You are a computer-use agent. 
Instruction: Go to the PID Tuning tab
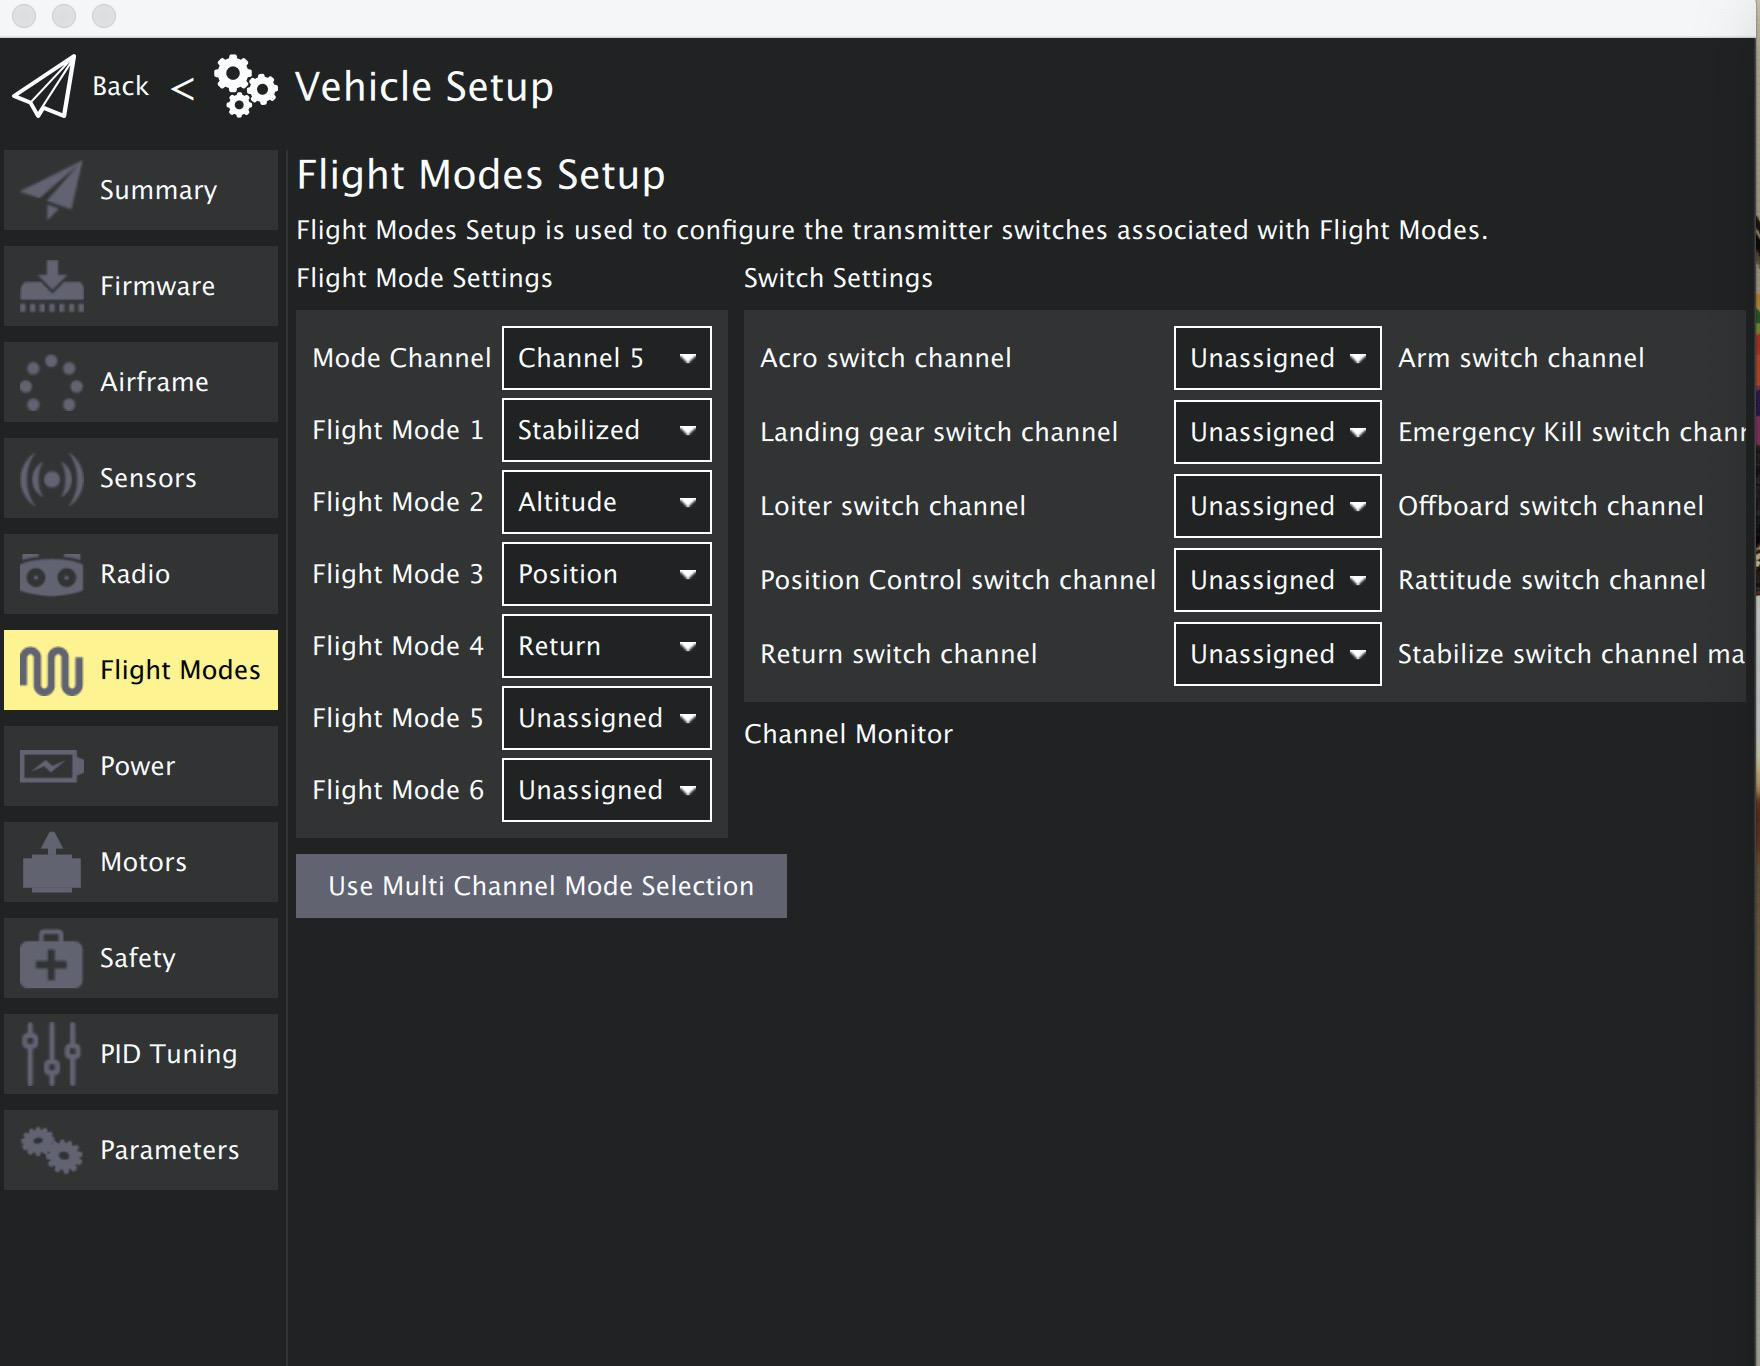(141, 1054)
